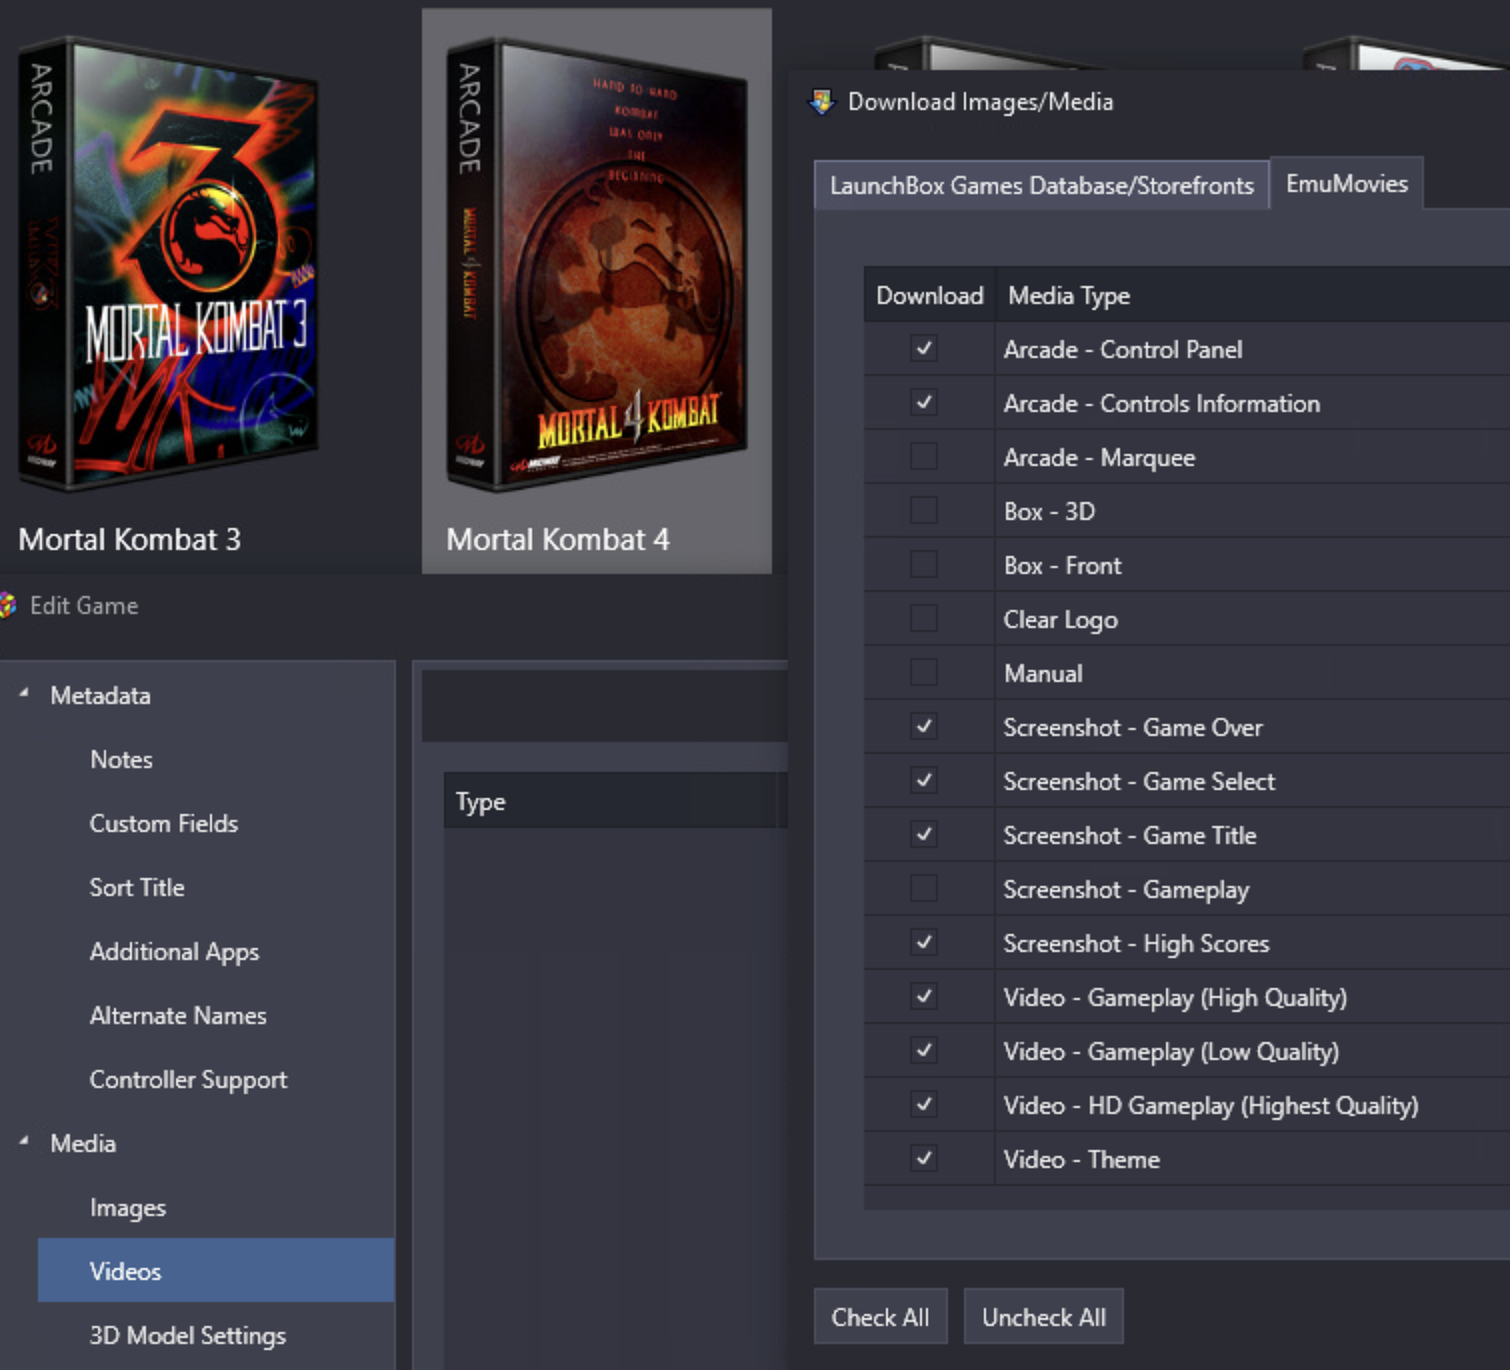
Task: Click the Edit Game window icon
Action: [x=8, y=605]
